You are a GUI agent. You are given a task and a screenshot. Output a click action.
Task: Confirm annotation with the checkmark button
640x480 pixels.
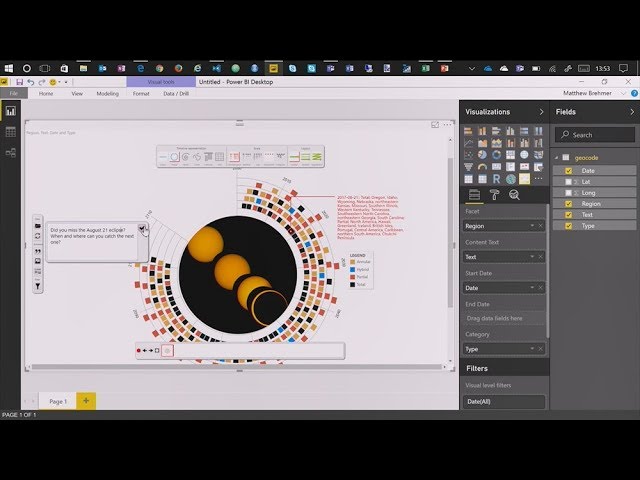142,228
